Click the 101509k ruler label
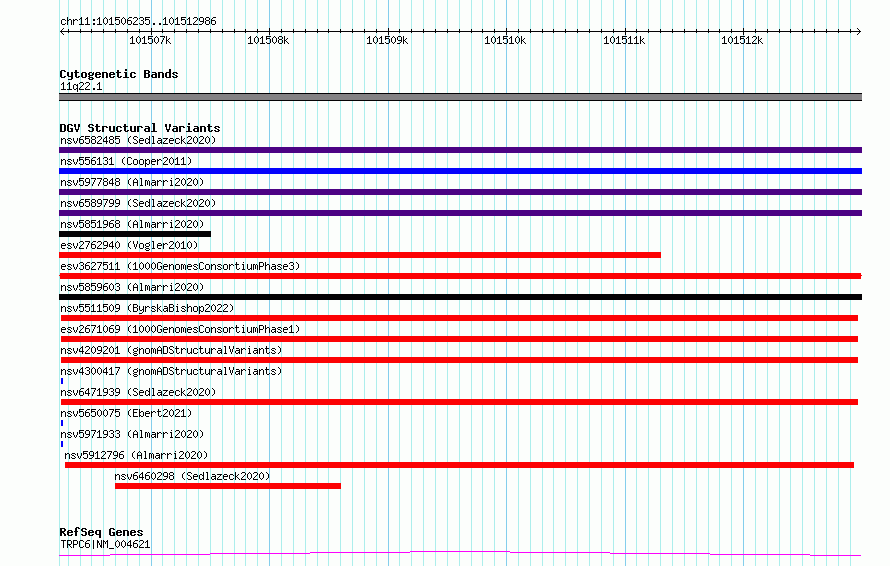The height and width of the screenshot is (566, 890). point(387,40)
